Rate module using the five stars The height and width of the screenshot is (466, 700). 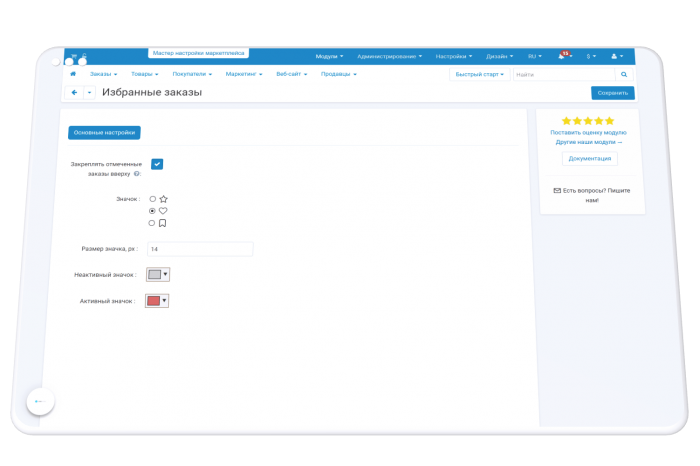tap(588, 121)
